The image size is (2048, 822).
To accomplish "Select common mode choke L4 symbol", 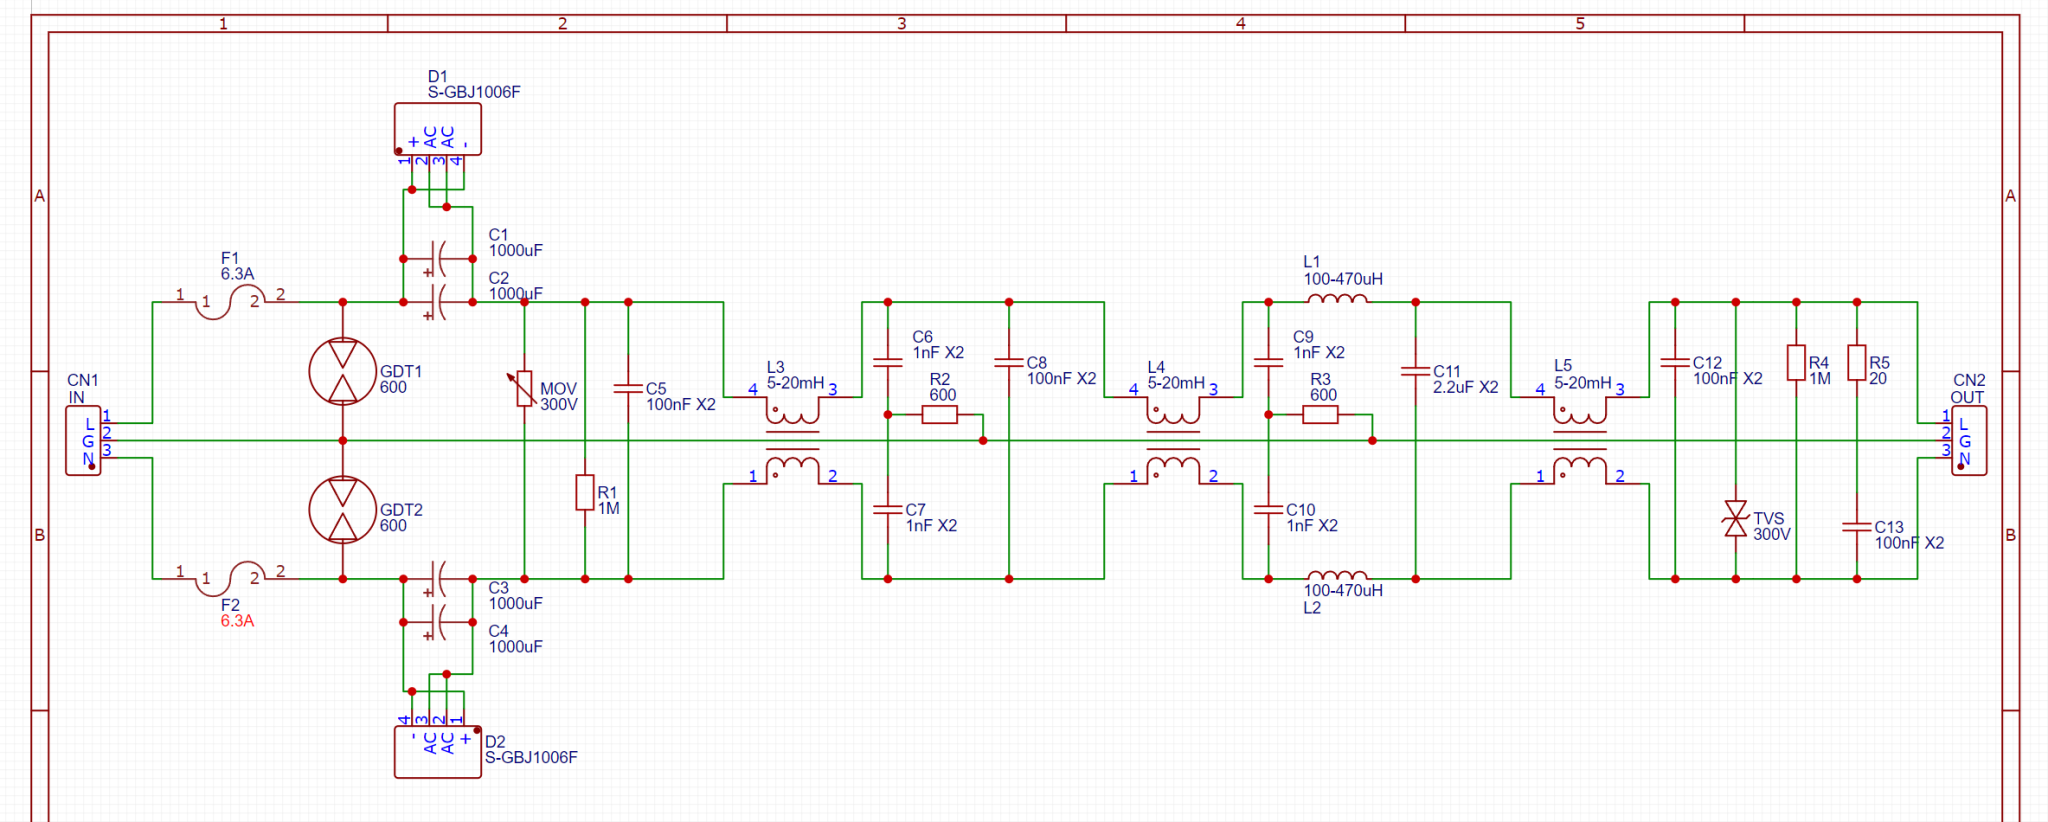I will coord(1173,440).
